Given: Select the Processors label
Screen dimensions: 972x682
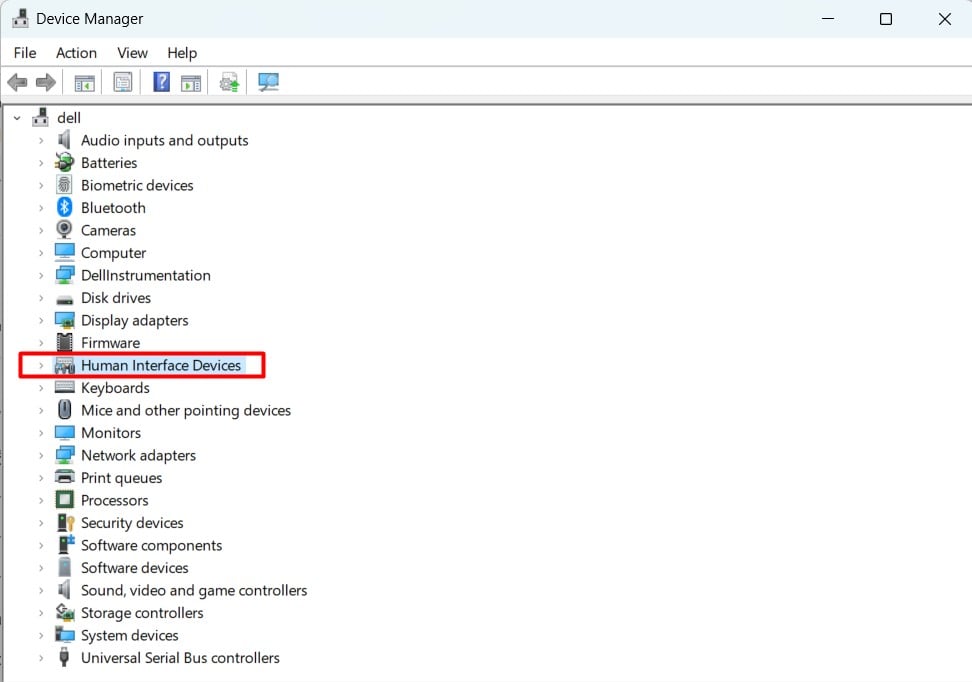Looking at the screenshot, I should click(x=115, y=500).
